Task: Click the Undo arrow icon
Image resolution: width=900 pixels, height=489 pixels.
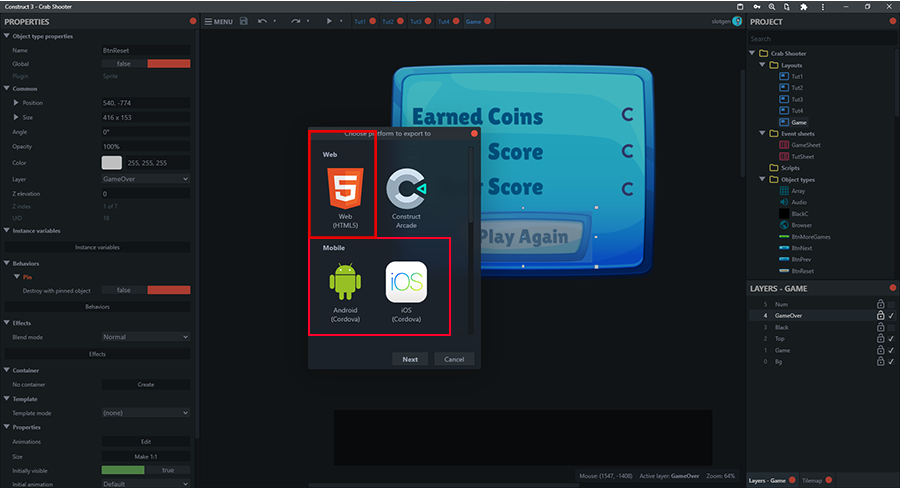Action: [x=262, y=21]
